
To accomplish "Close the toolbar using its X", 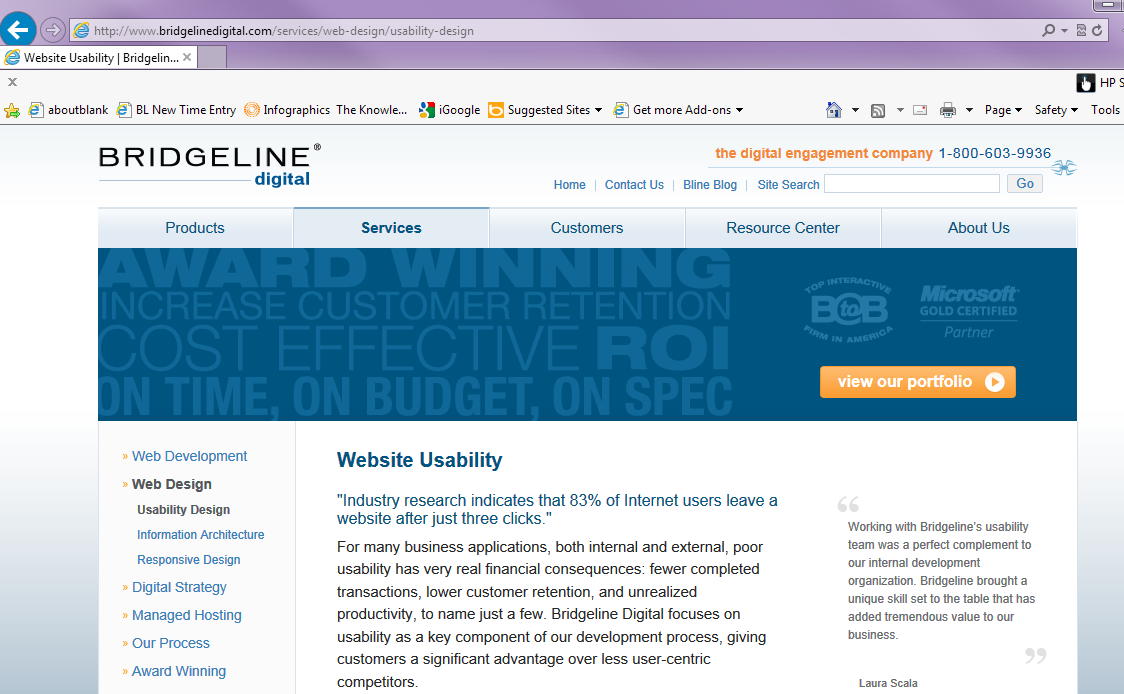I will (x=12, y=82).
